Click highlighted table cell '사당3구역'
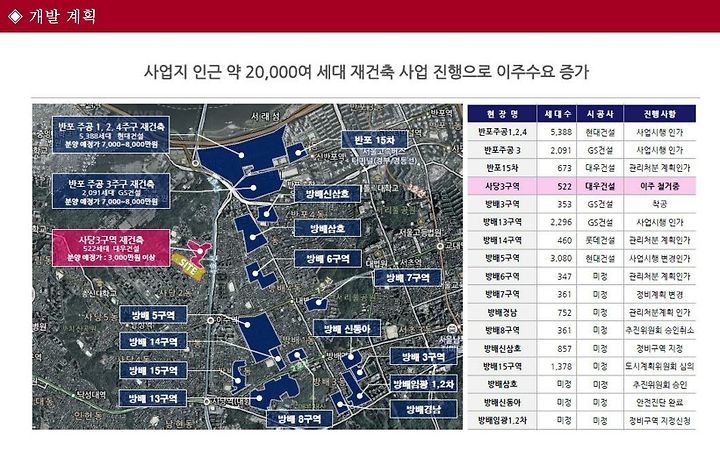720x458 pixels. pyautogui.click(x=502, y=186)
